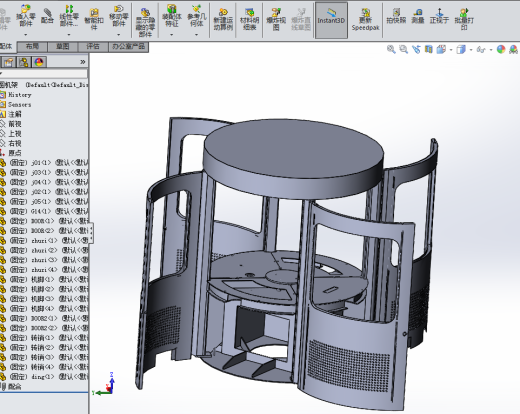Image resolution: width=520 pixels, height=414 pixels.
Task: Select the Mate (配合) paperclip tool
Action: [47, 16]
